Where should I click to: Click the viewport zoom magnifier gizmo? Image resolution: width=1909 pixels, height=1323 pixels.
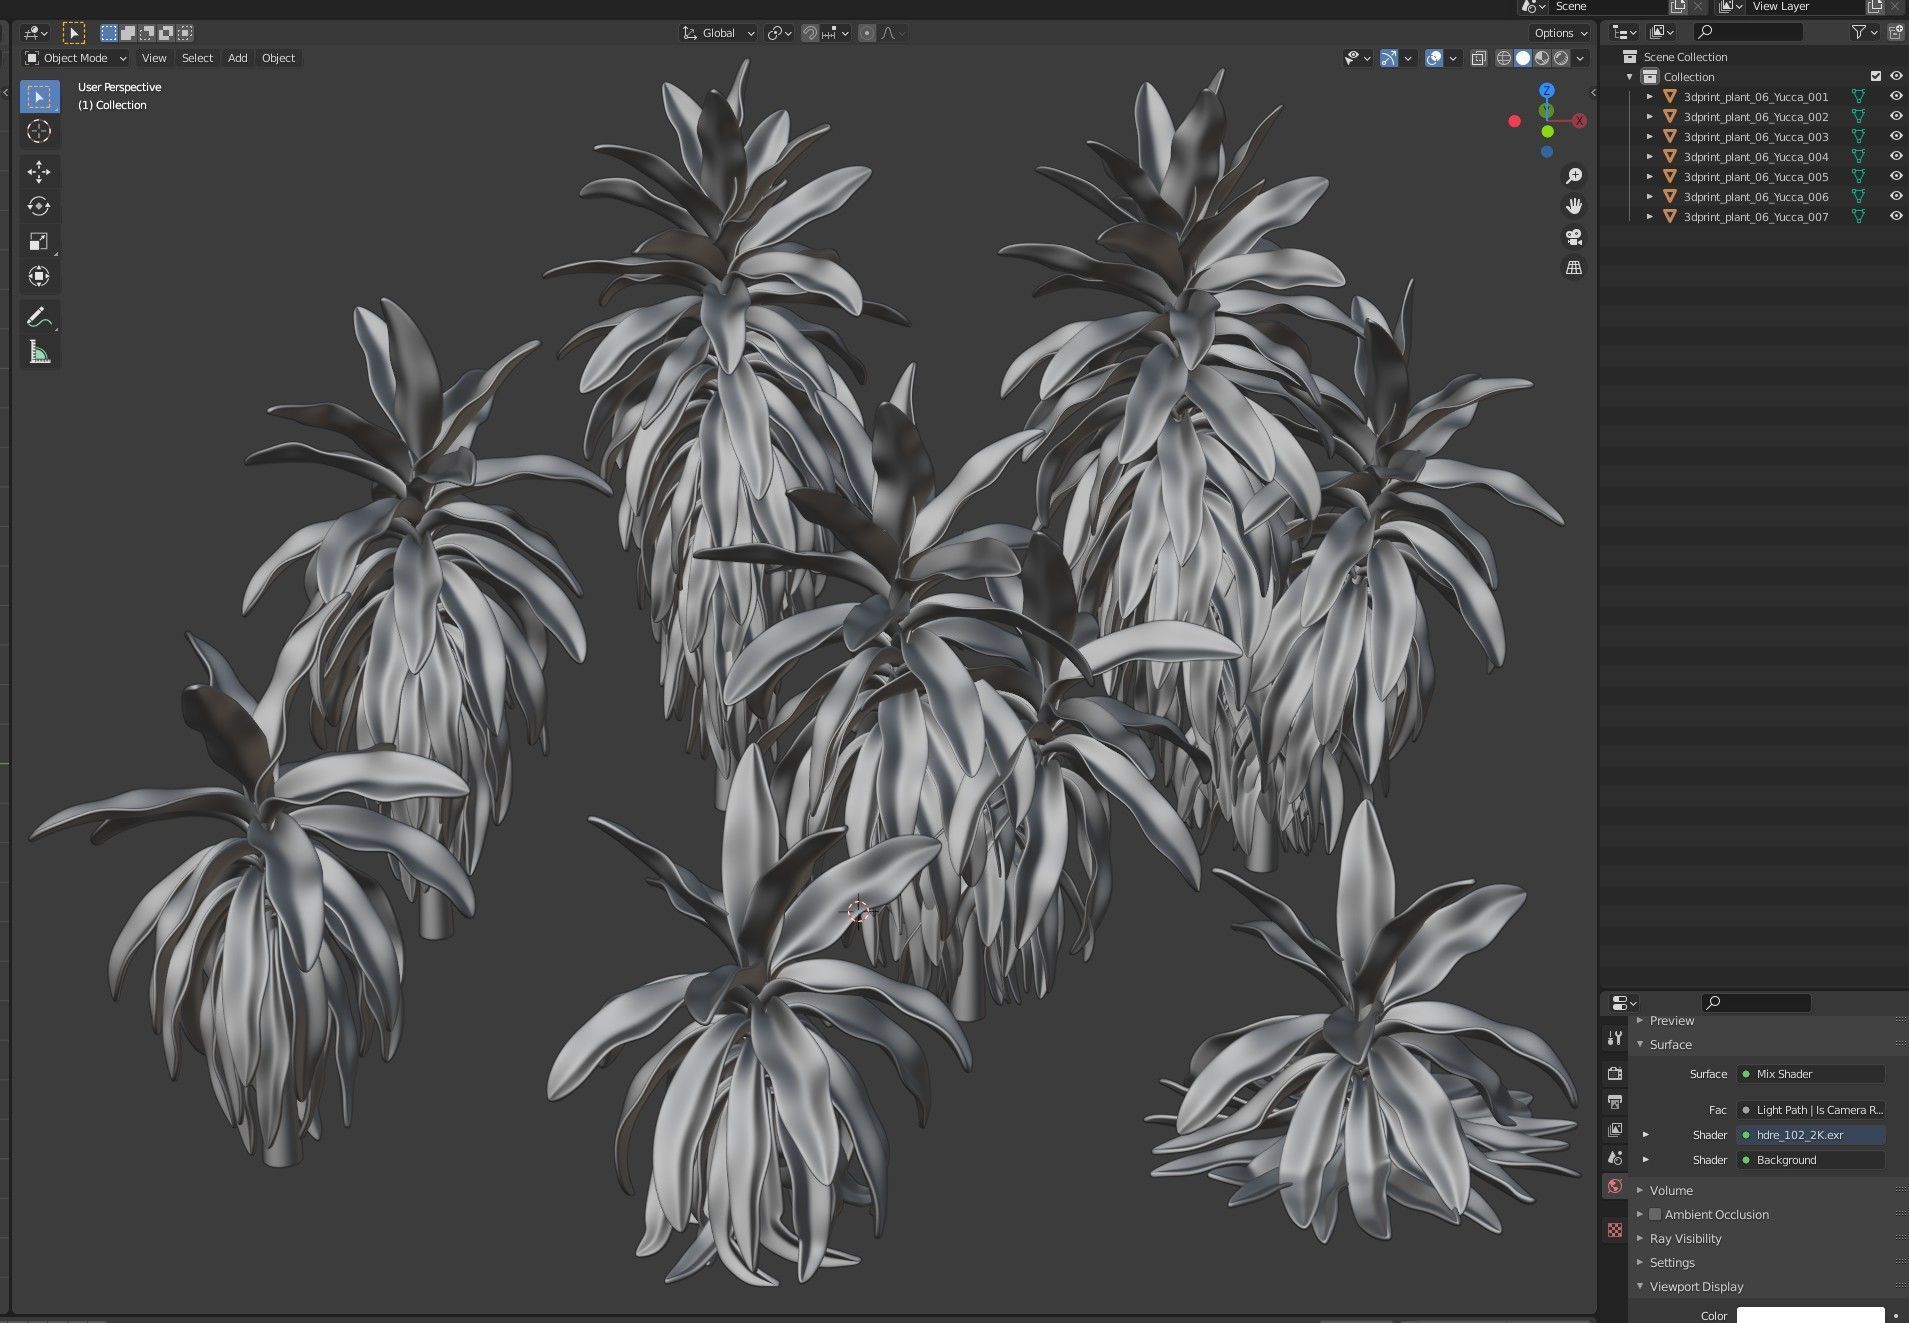1574,176
